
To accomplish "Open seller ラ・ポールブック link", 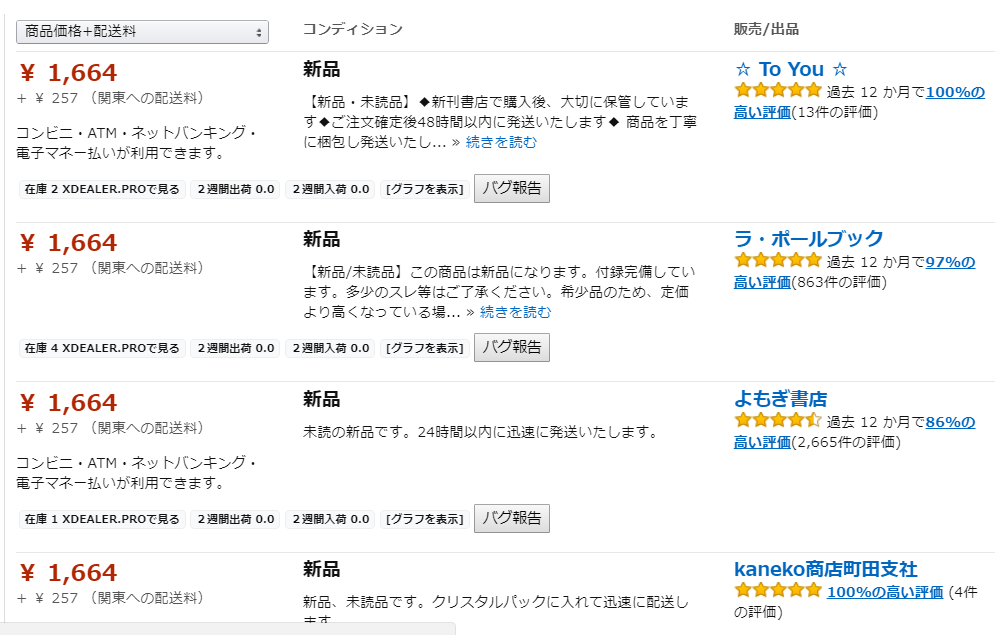I will click(x=808, y=238).
